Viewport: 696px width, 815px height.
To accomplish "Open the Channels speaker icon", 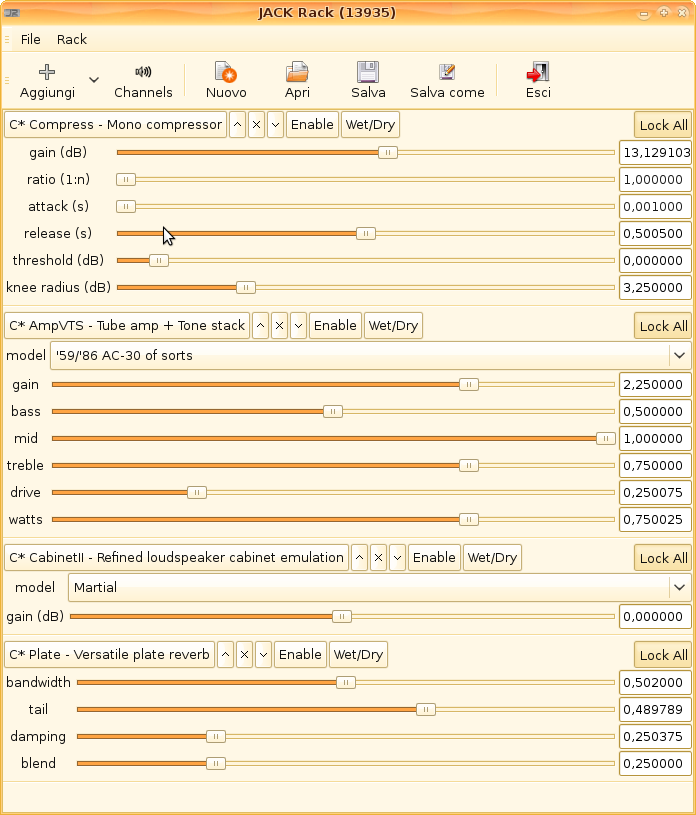I will (x=143, y=72).
